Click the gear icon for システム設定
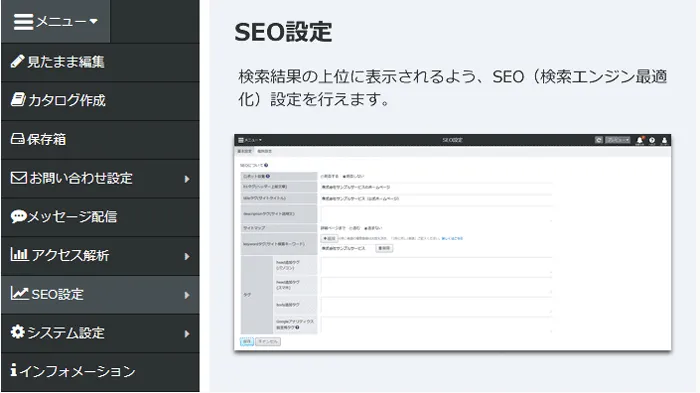 [17, 332]
